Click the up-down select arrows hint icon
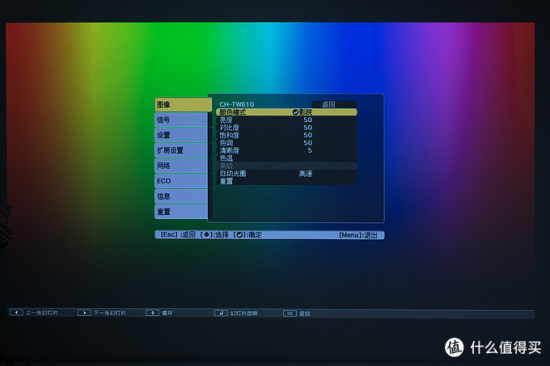Screen dimensions: 550x366 pyautogui.click(x=207, y=234)
